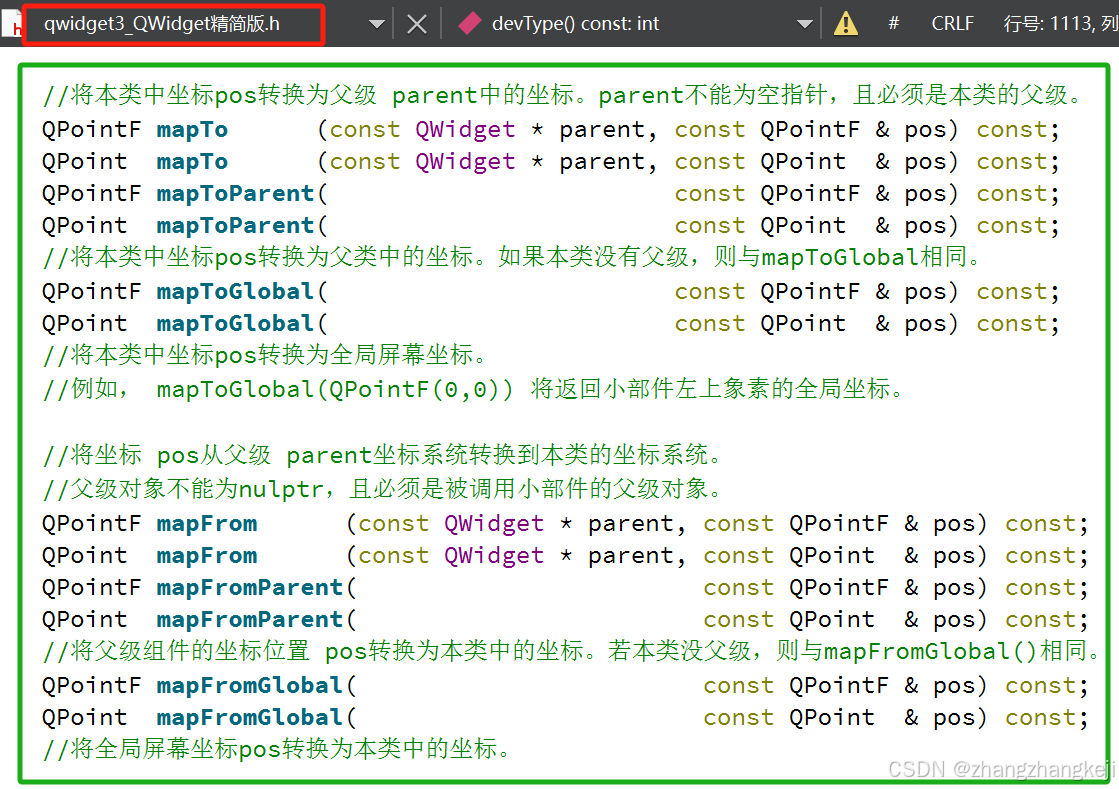Click mapFromParent in the QPoint declaration

[249, 620]
